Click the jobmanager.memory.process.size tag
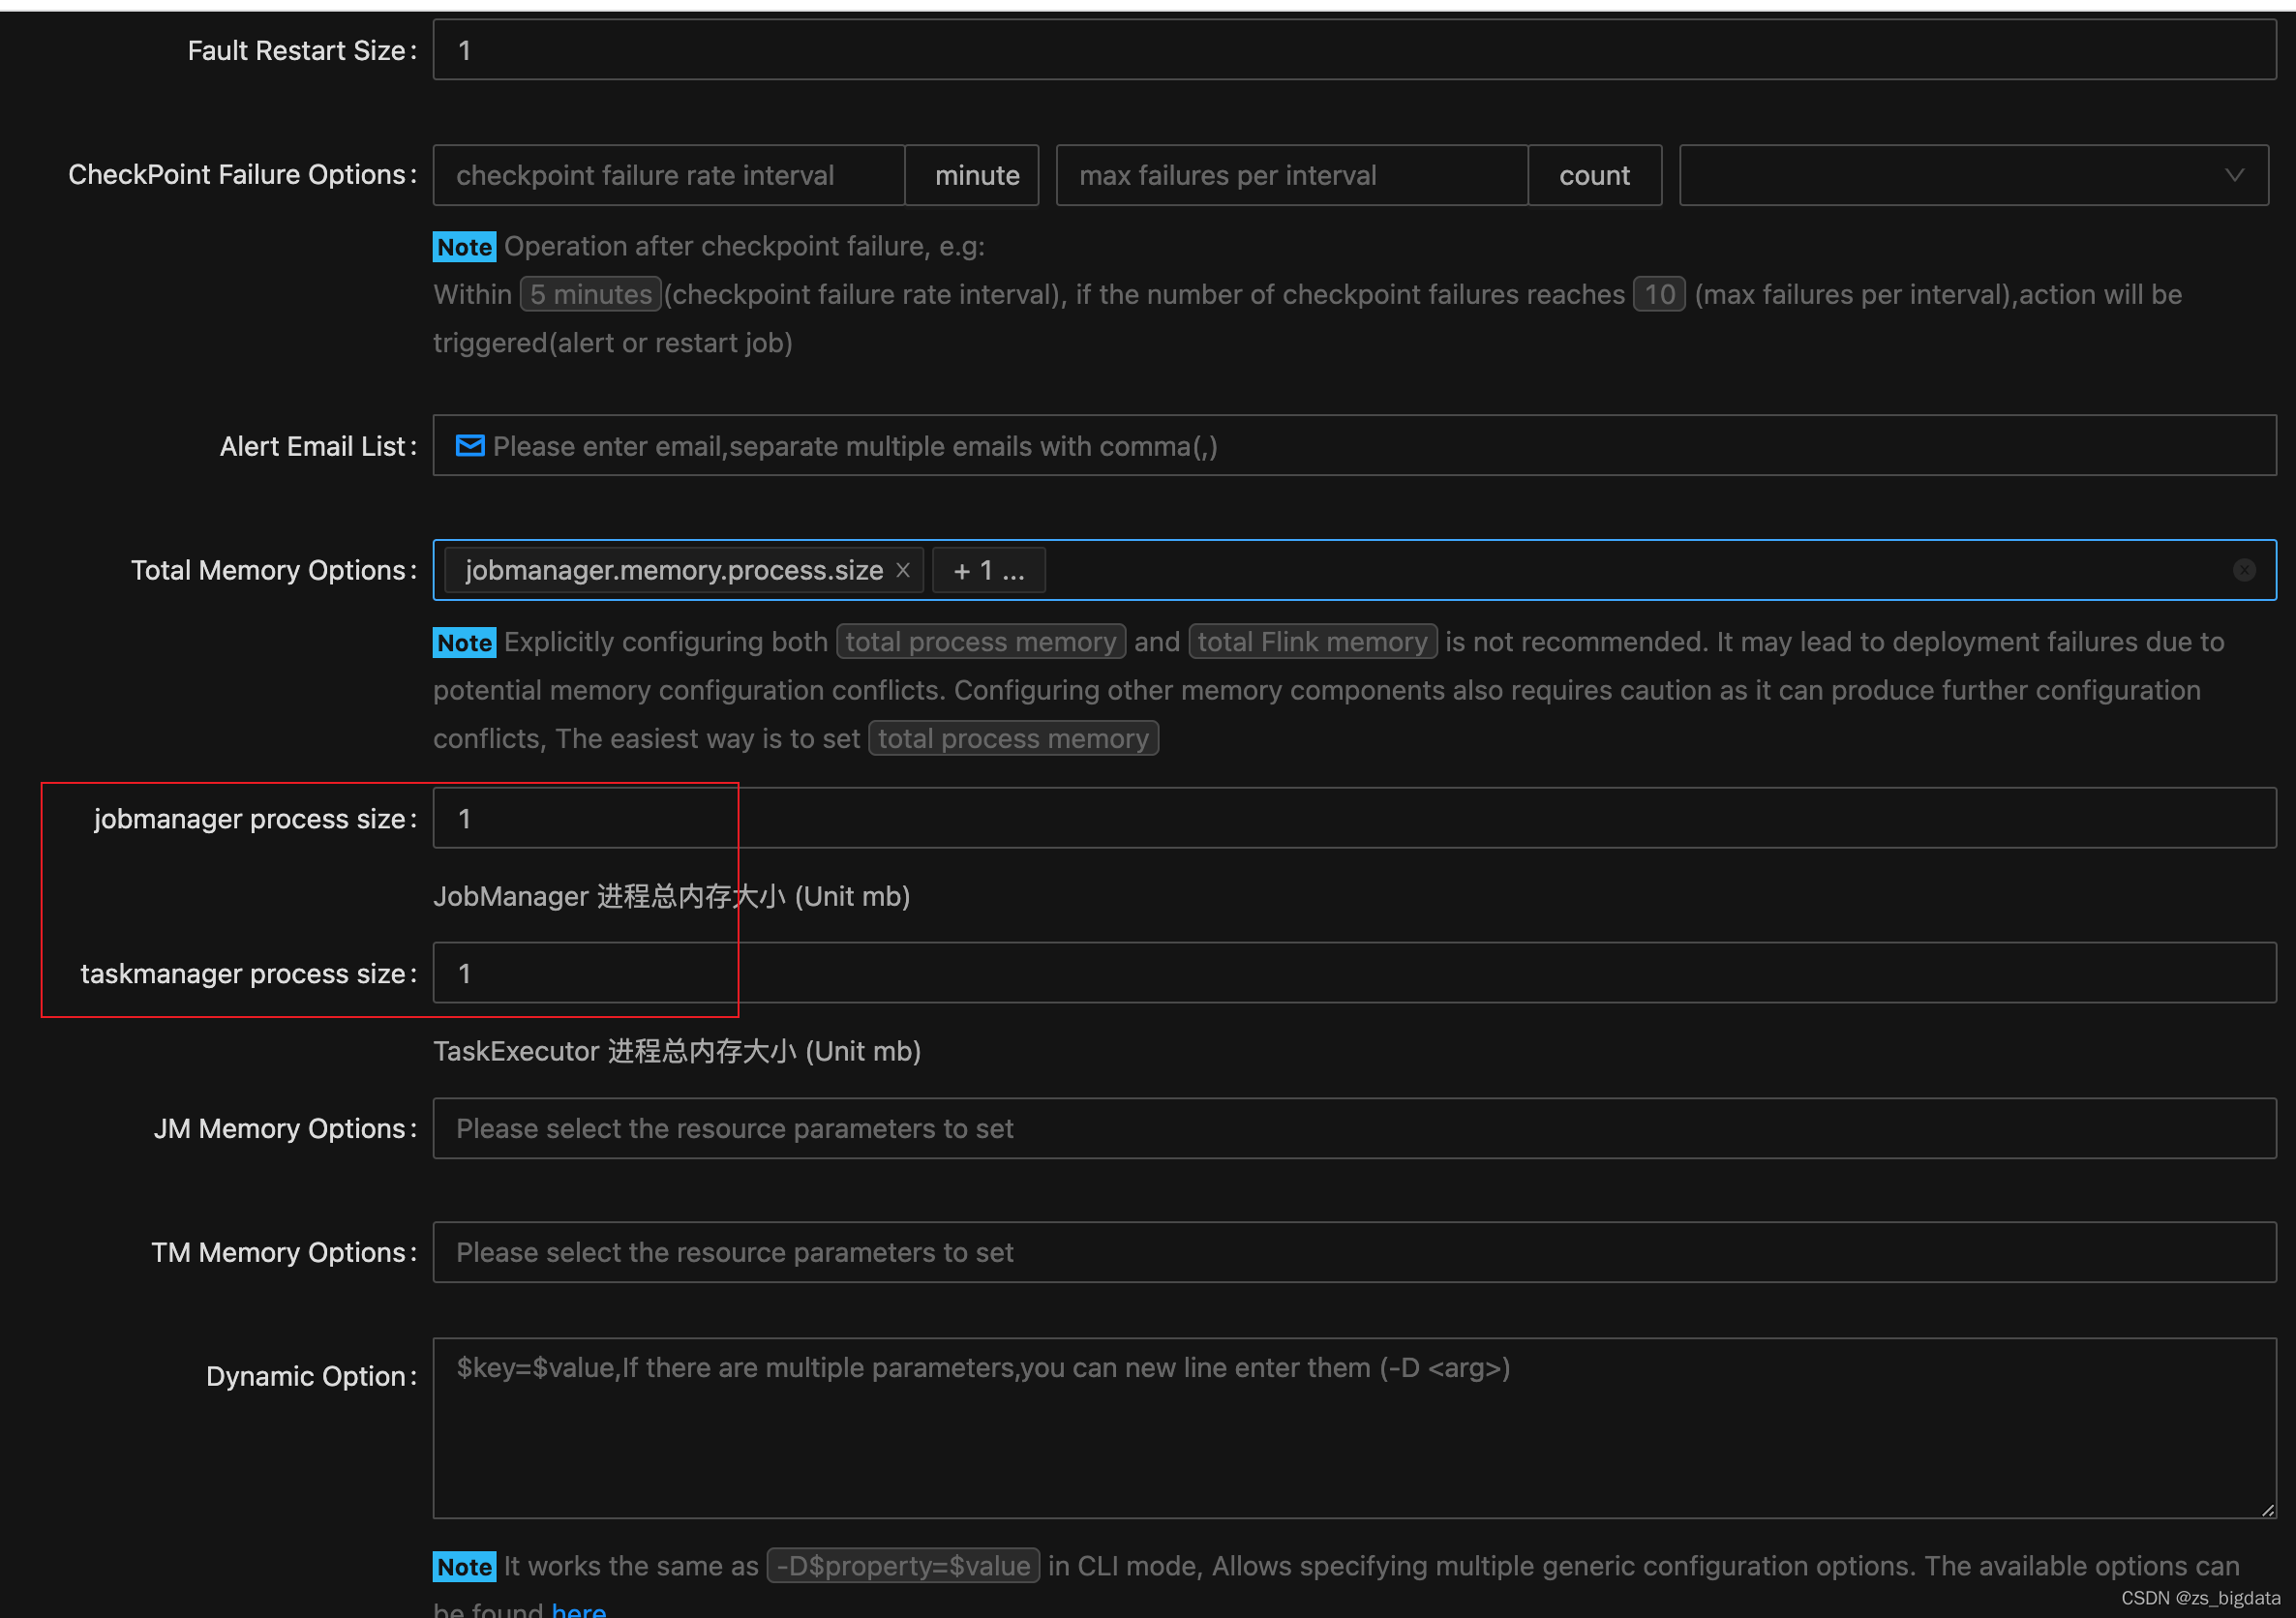The image size is (2296, 1618). 673,570
